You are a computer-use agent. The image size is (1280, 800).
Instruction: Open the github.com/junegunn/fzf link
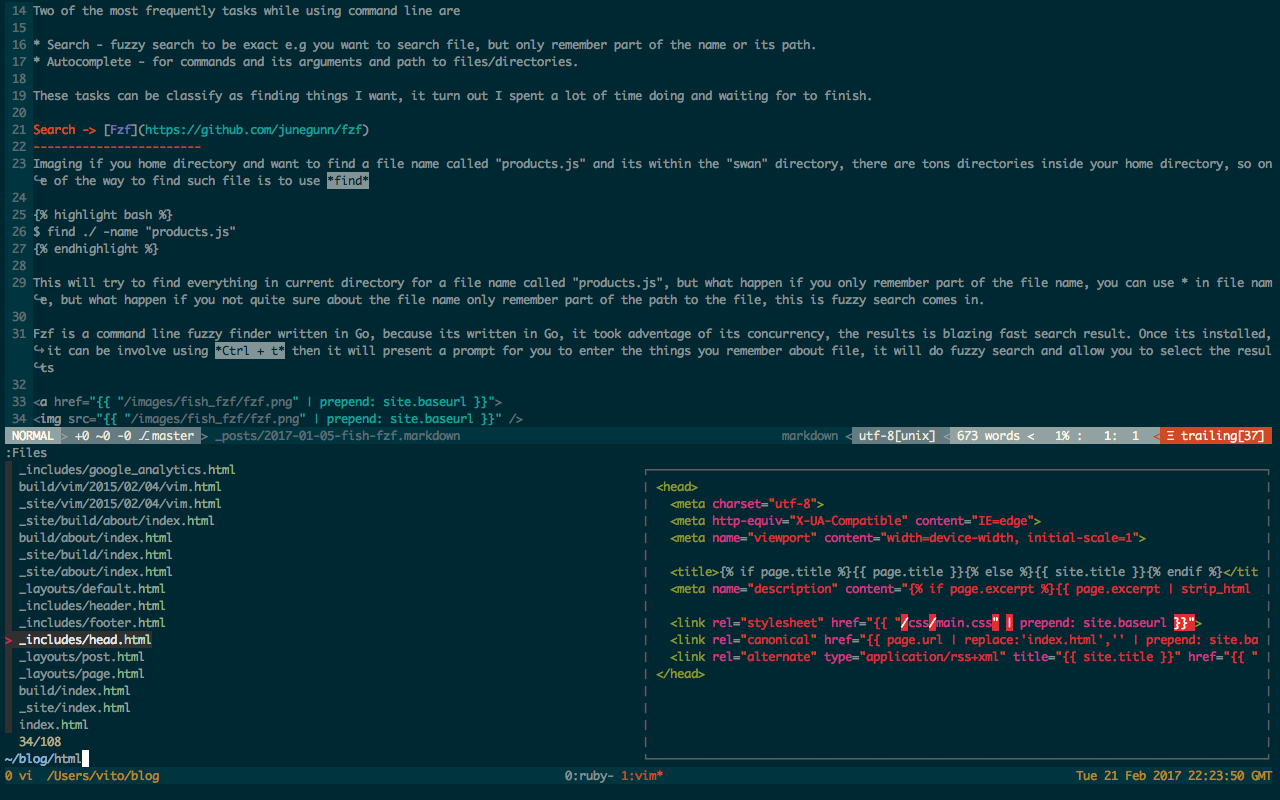pos(253,129)
